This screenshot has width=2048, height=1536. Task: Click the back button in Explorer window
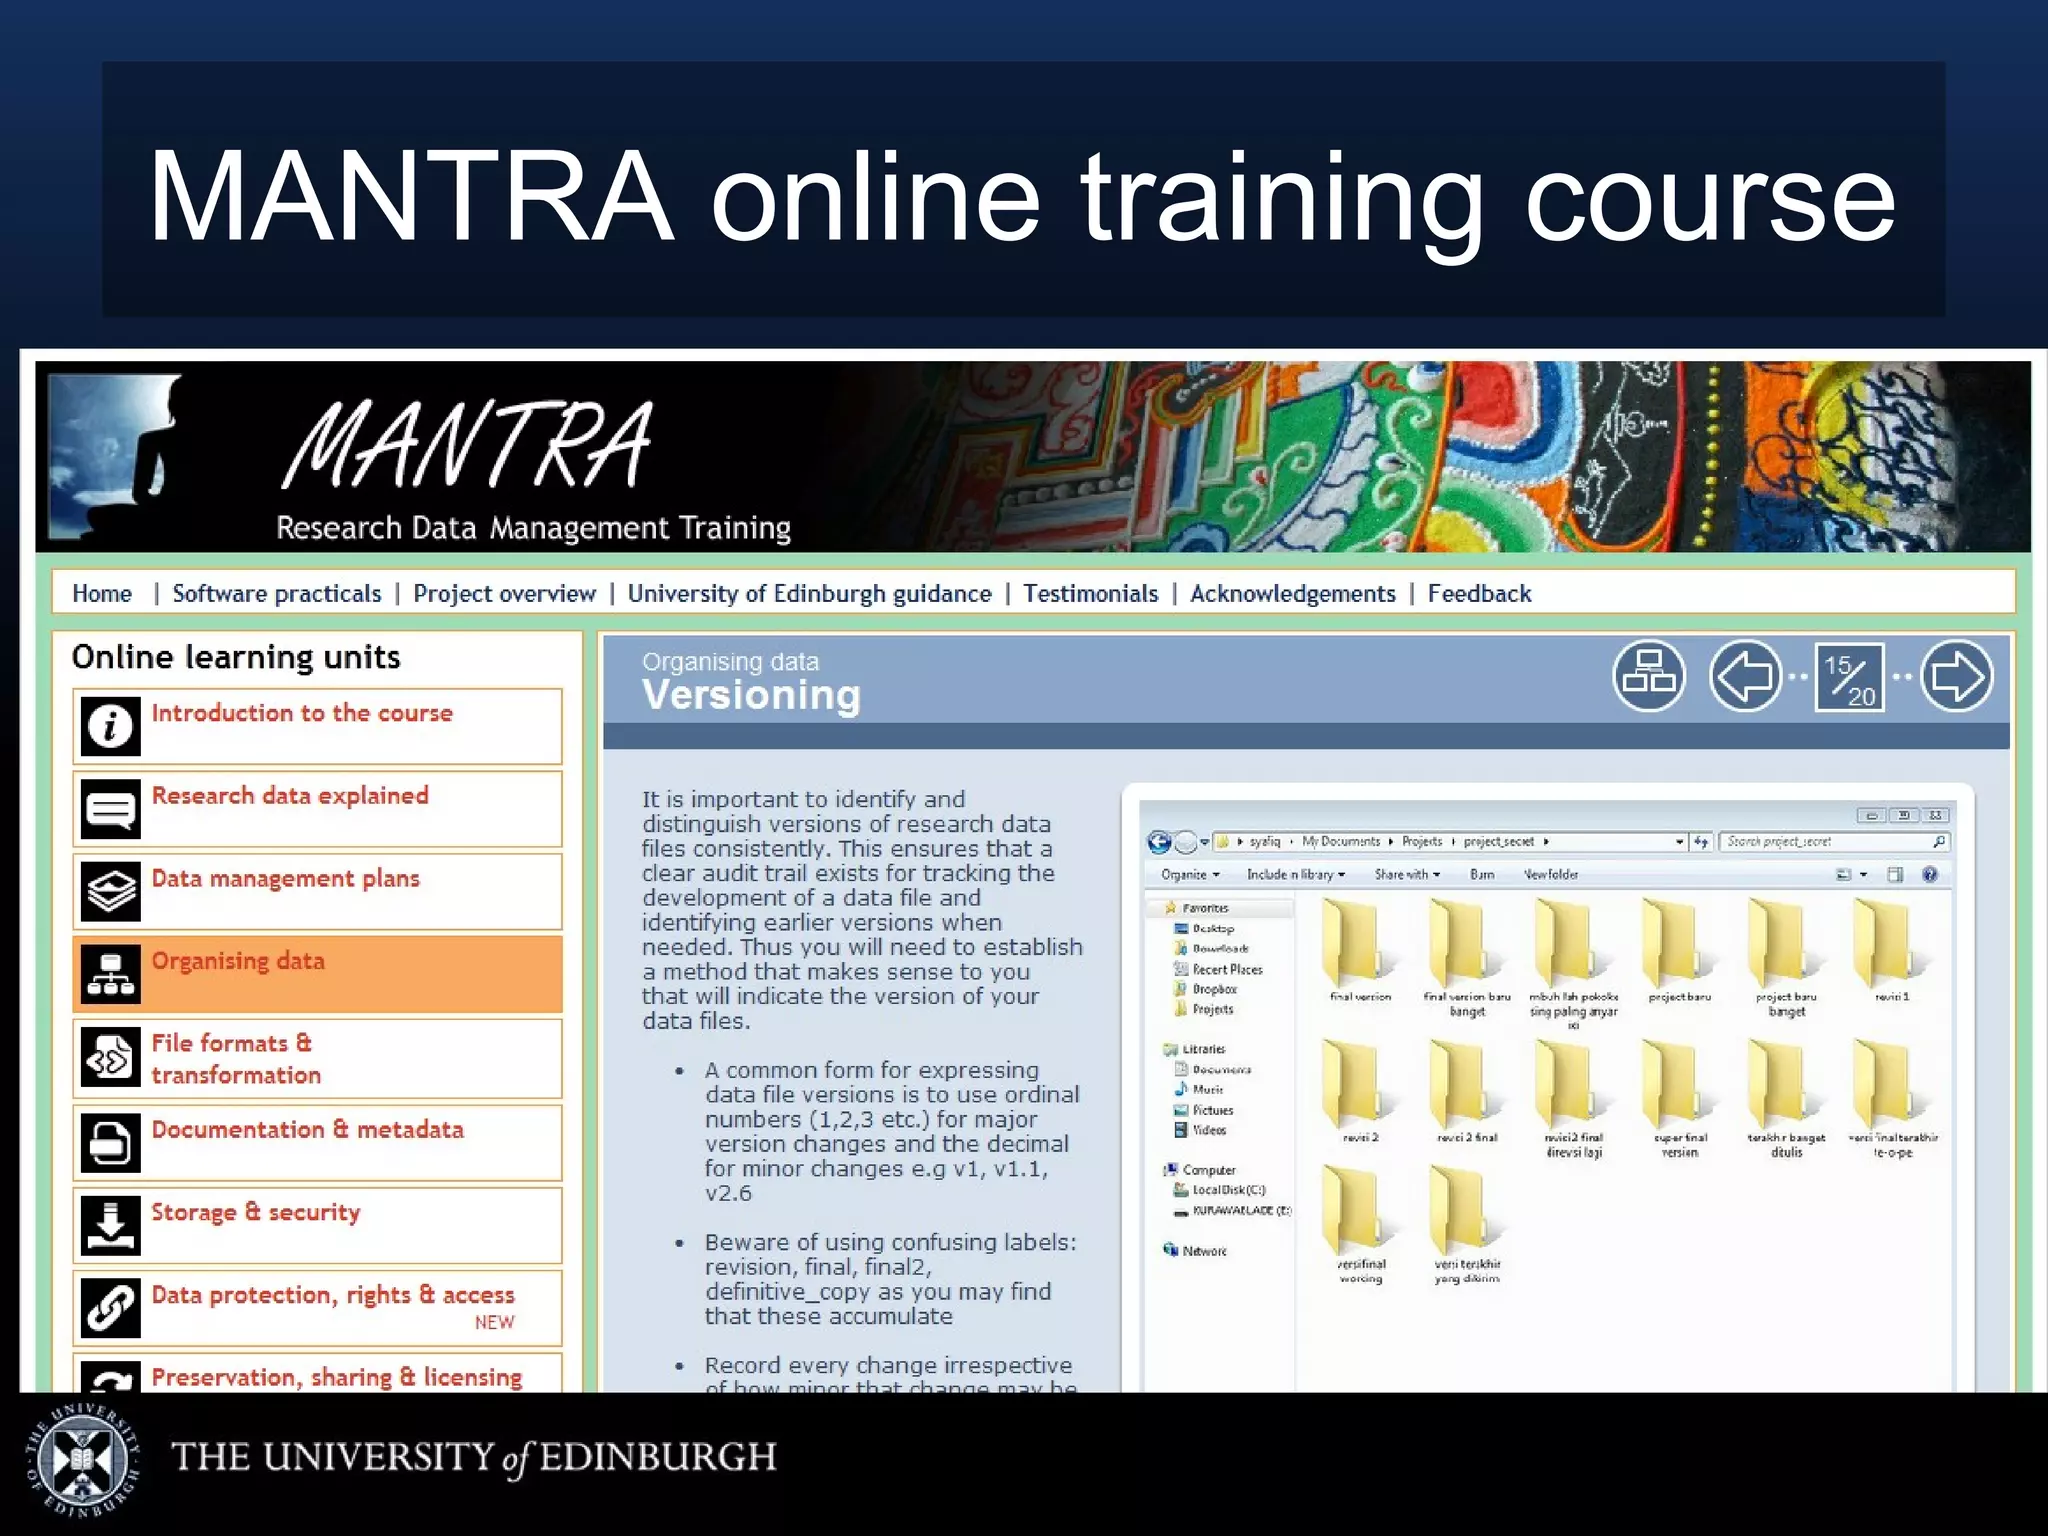(x=1159, y=842)
